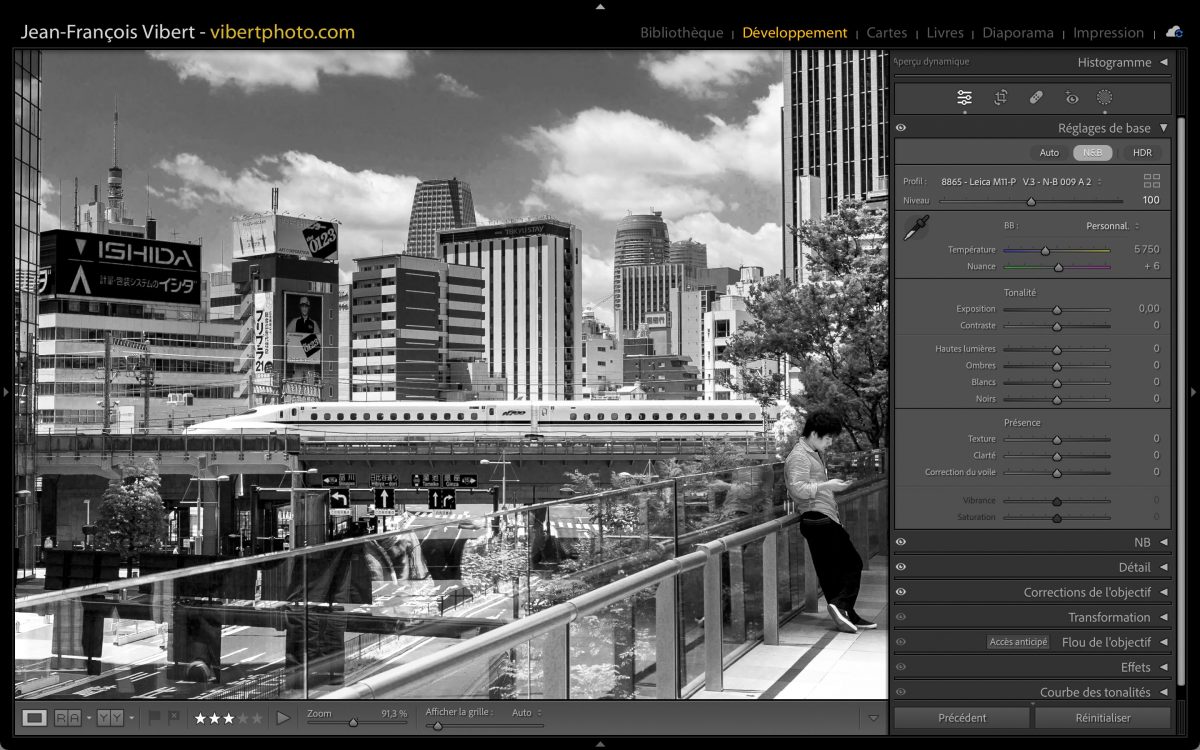Switch to single-image loupe view mode

35,717
